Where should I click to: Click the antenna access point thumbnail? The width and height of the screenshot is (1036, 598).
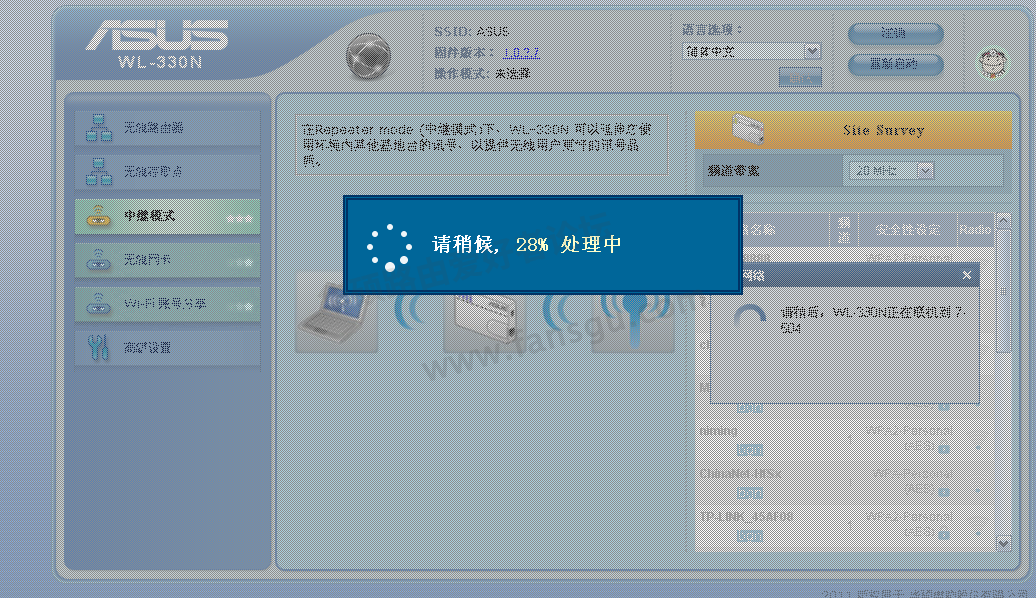click(633, 322)
